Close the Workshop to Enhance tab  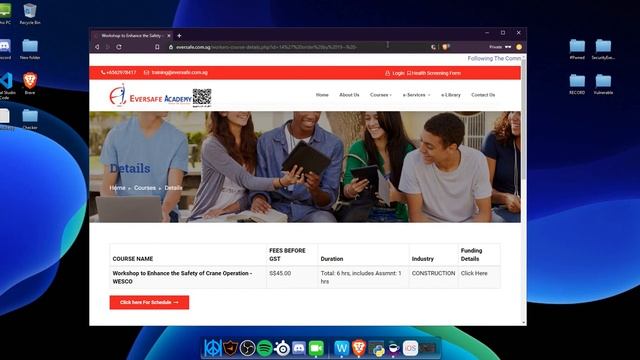(169, 36)
